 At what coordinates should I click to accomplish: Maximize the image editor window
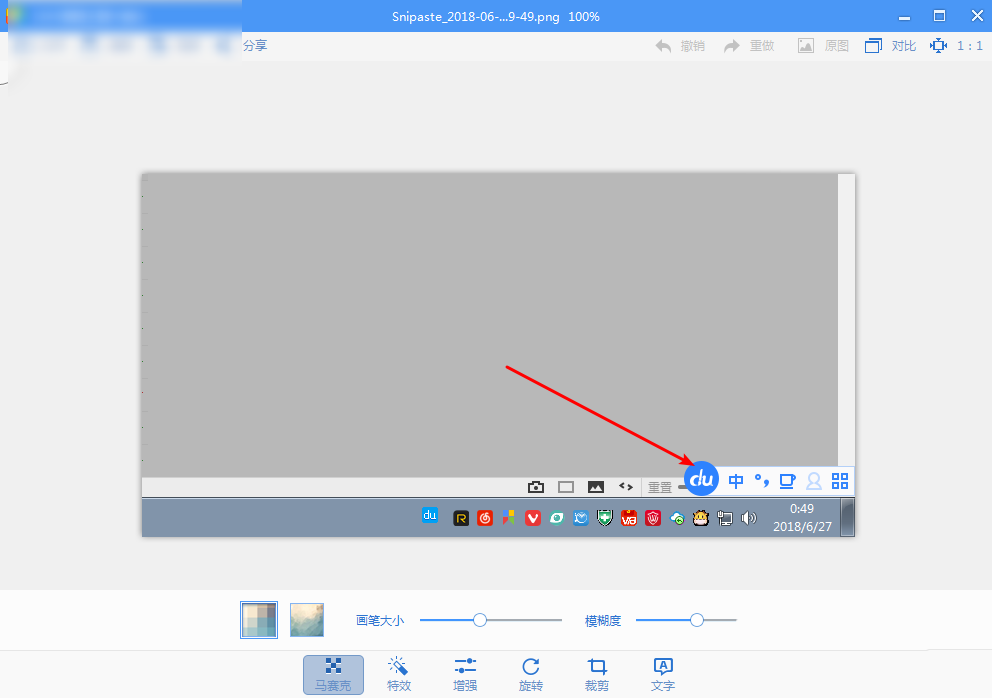click(939, 15)
